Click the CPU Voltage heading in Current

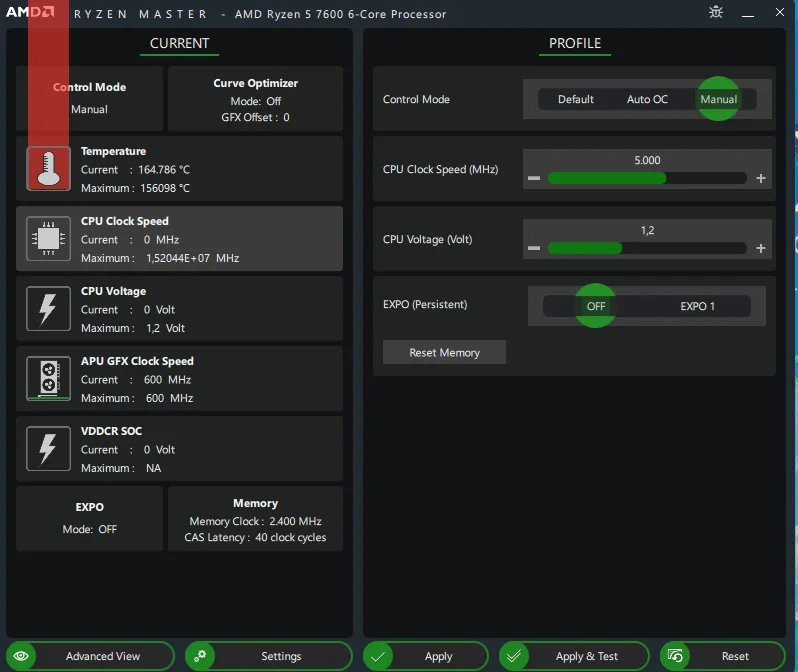[x=113, y=291]
